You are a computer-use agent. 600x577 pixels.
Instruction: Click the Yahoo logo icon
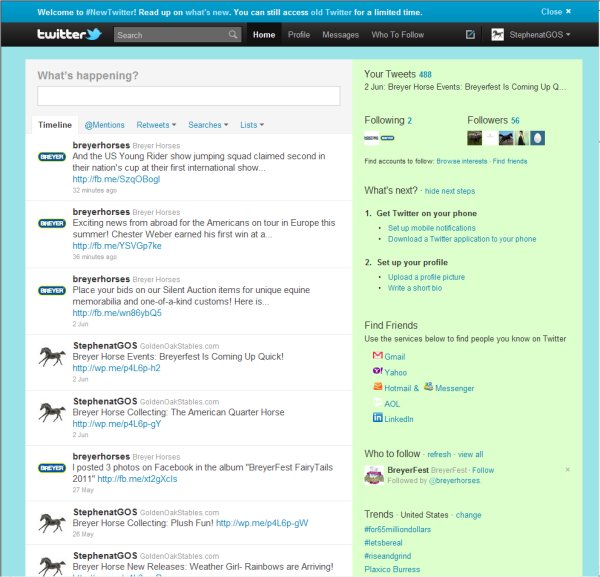pyautogui.click(x=378, y=371)
